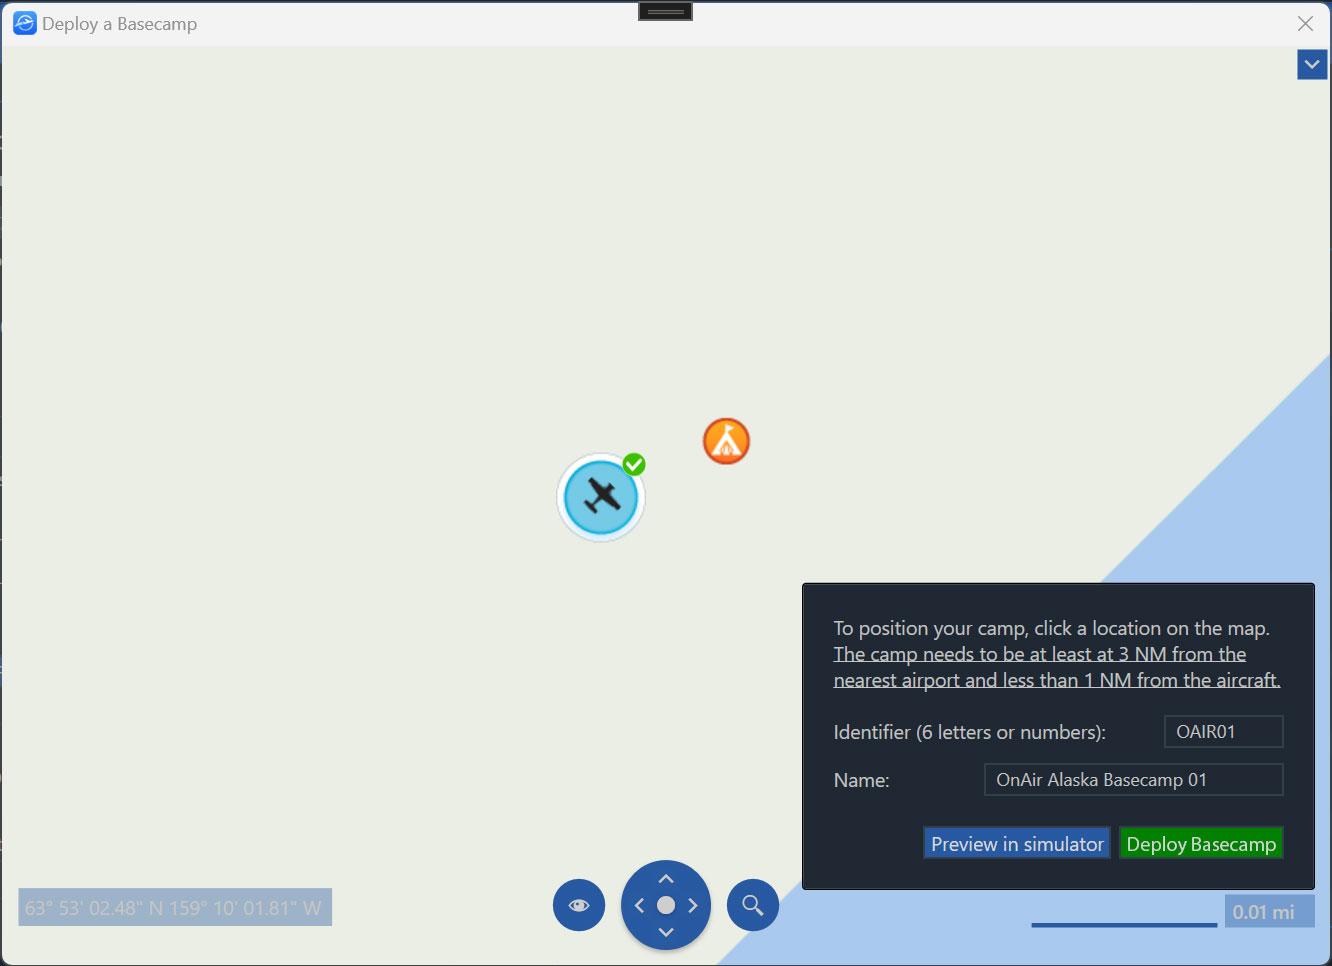1332x966 pixels.
Task: Pan the map up with the up arrow
Action: (x=666, y=879)
